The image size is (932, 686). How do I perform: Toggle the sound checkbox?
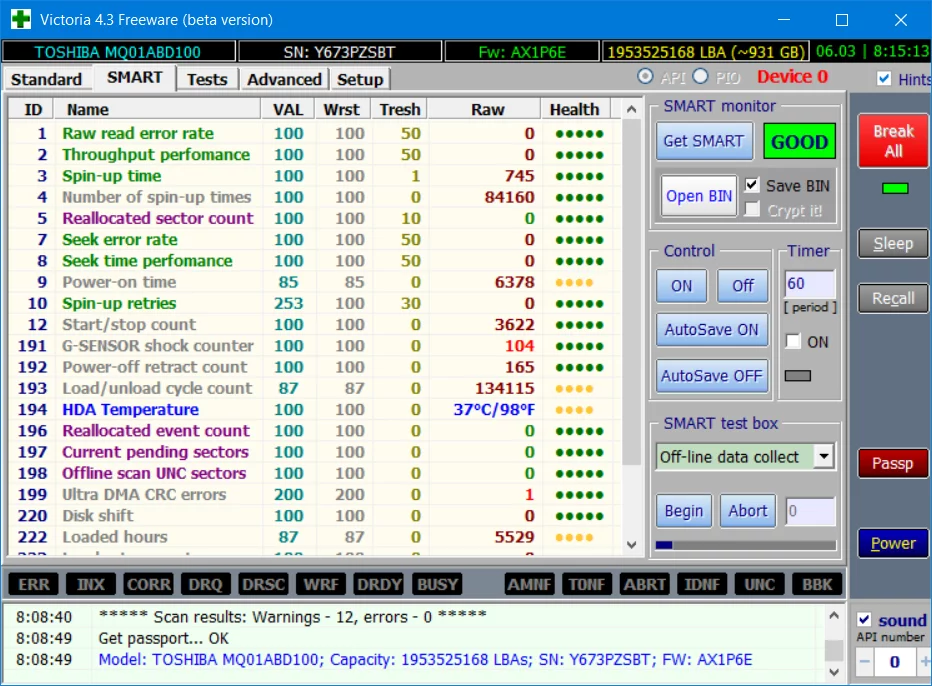pyautogui.click(x=864, y=619)
